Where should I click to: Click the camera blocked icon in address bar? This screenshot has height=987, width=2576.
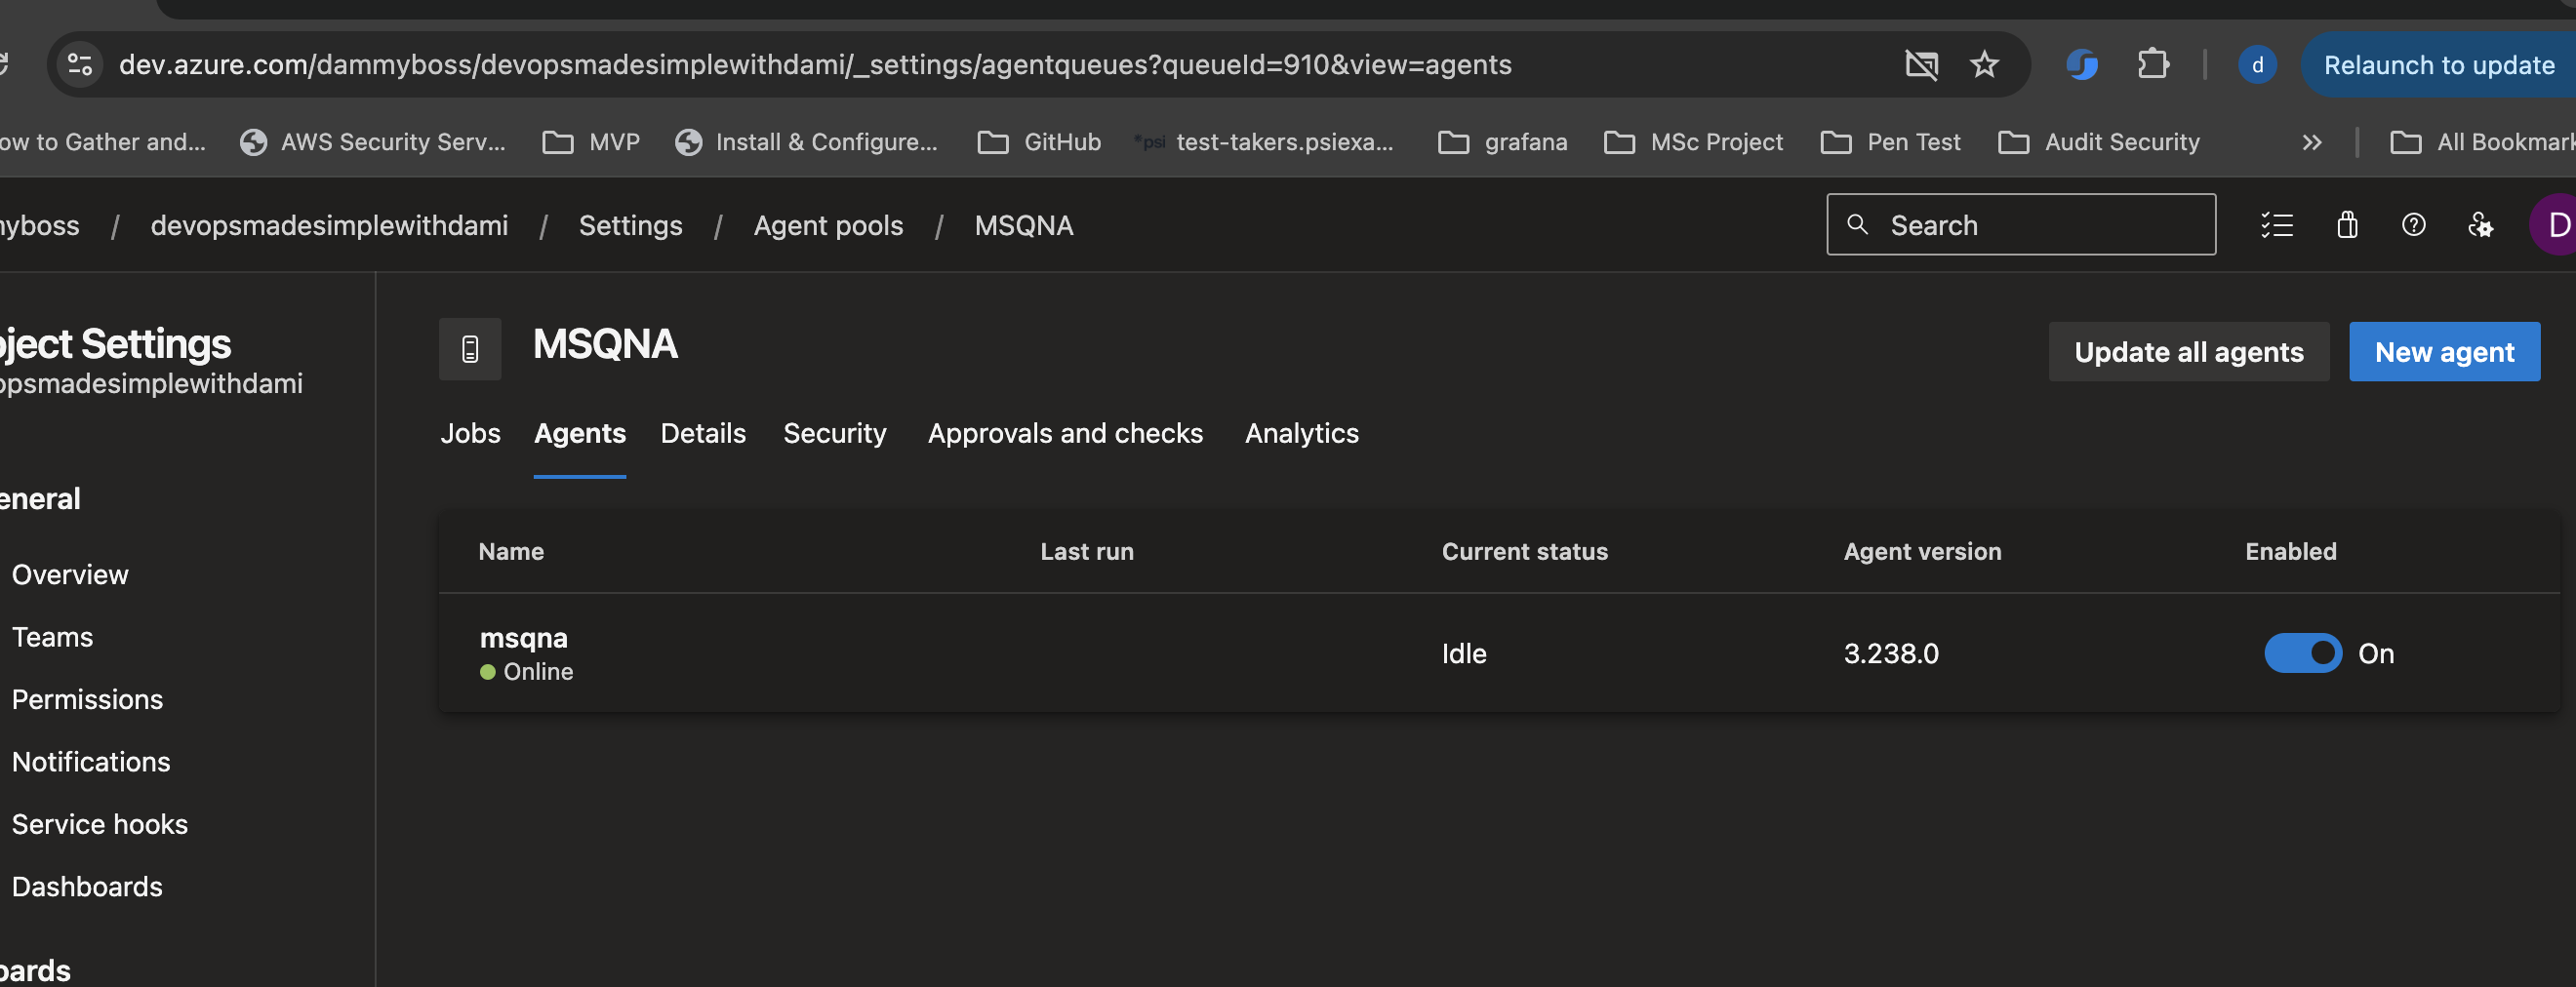click(1921, 65)
